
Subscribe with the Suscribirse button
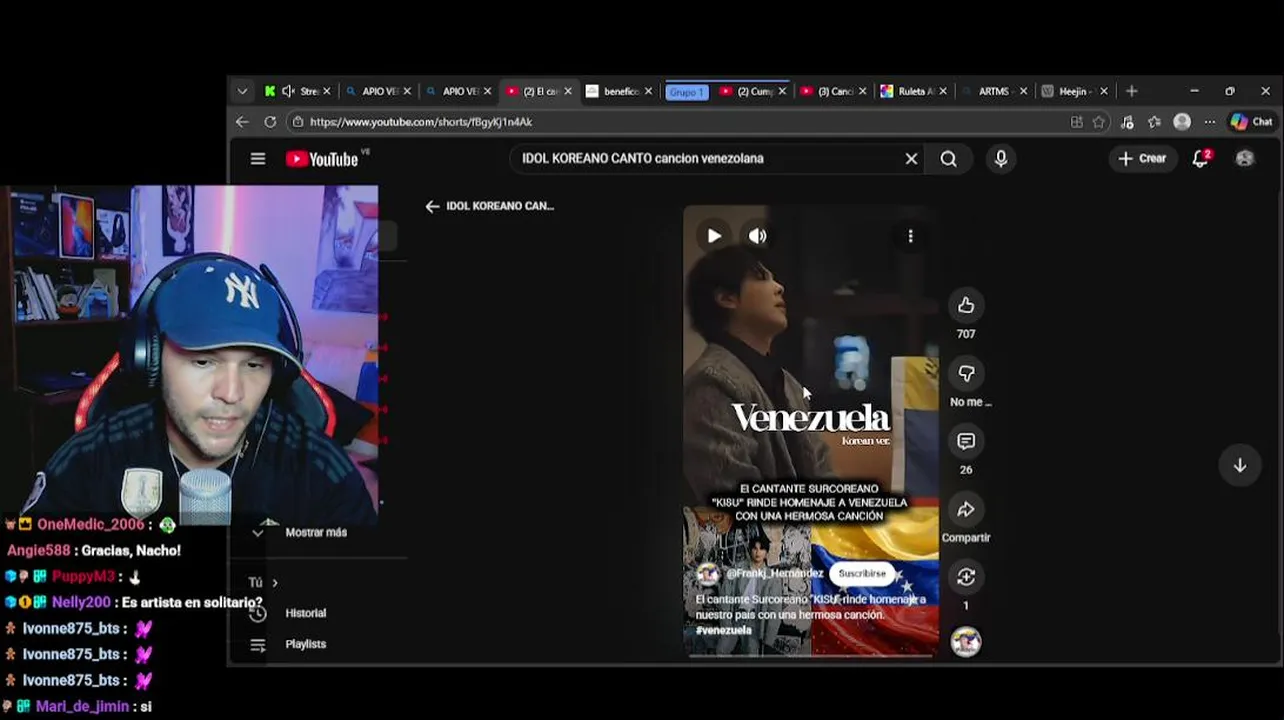[x=862, y=574]
